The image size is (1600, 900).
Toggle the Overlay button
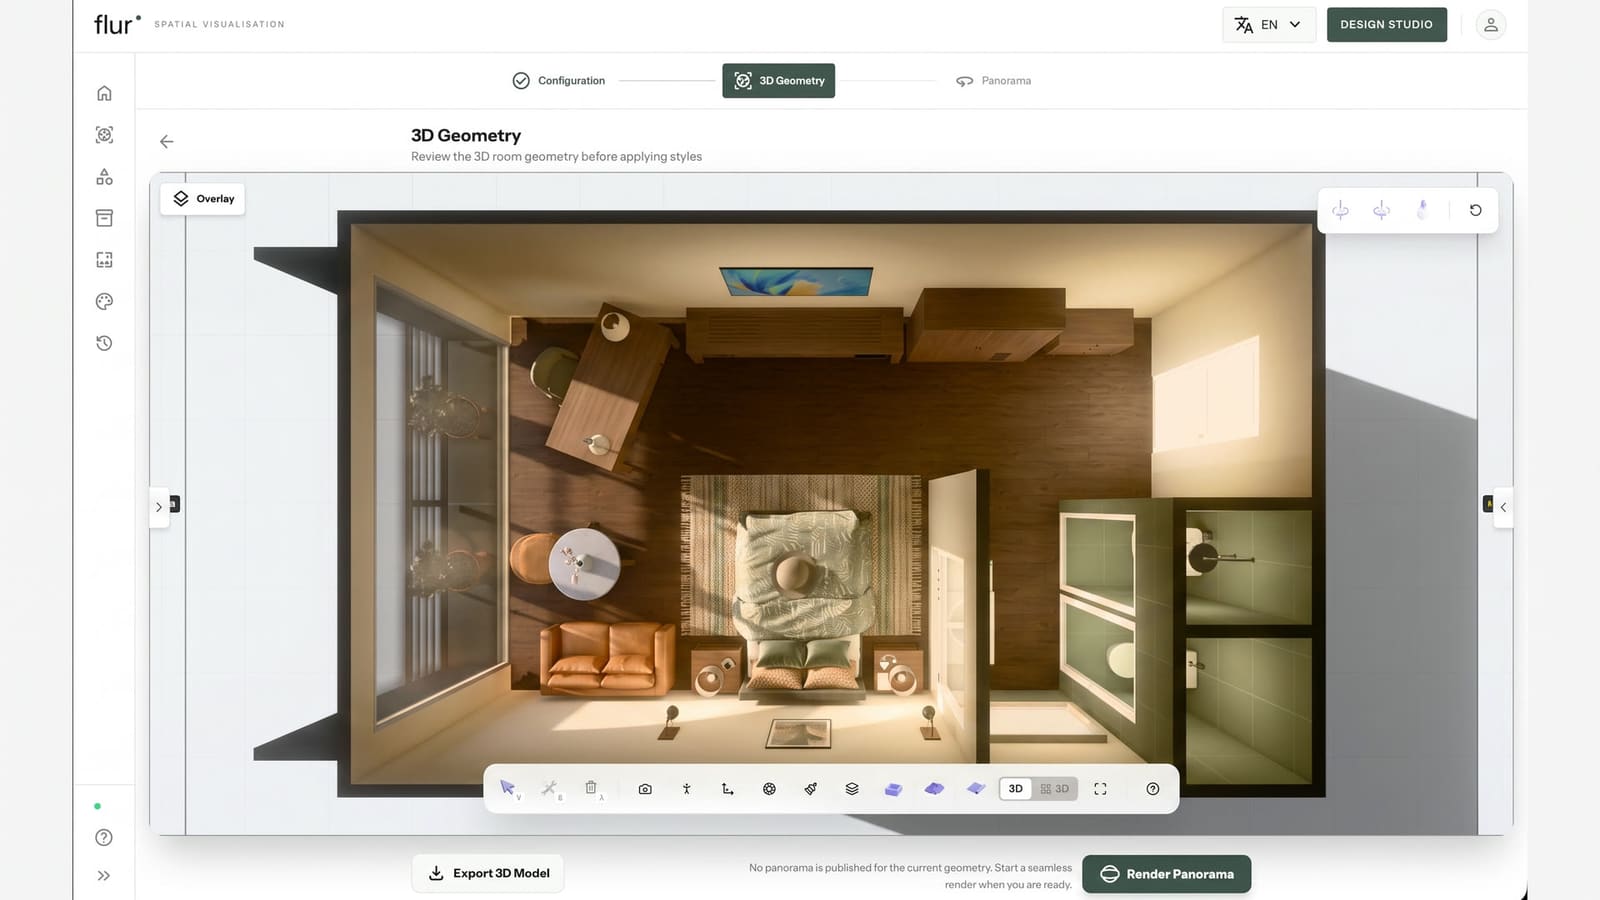point(203,199)
